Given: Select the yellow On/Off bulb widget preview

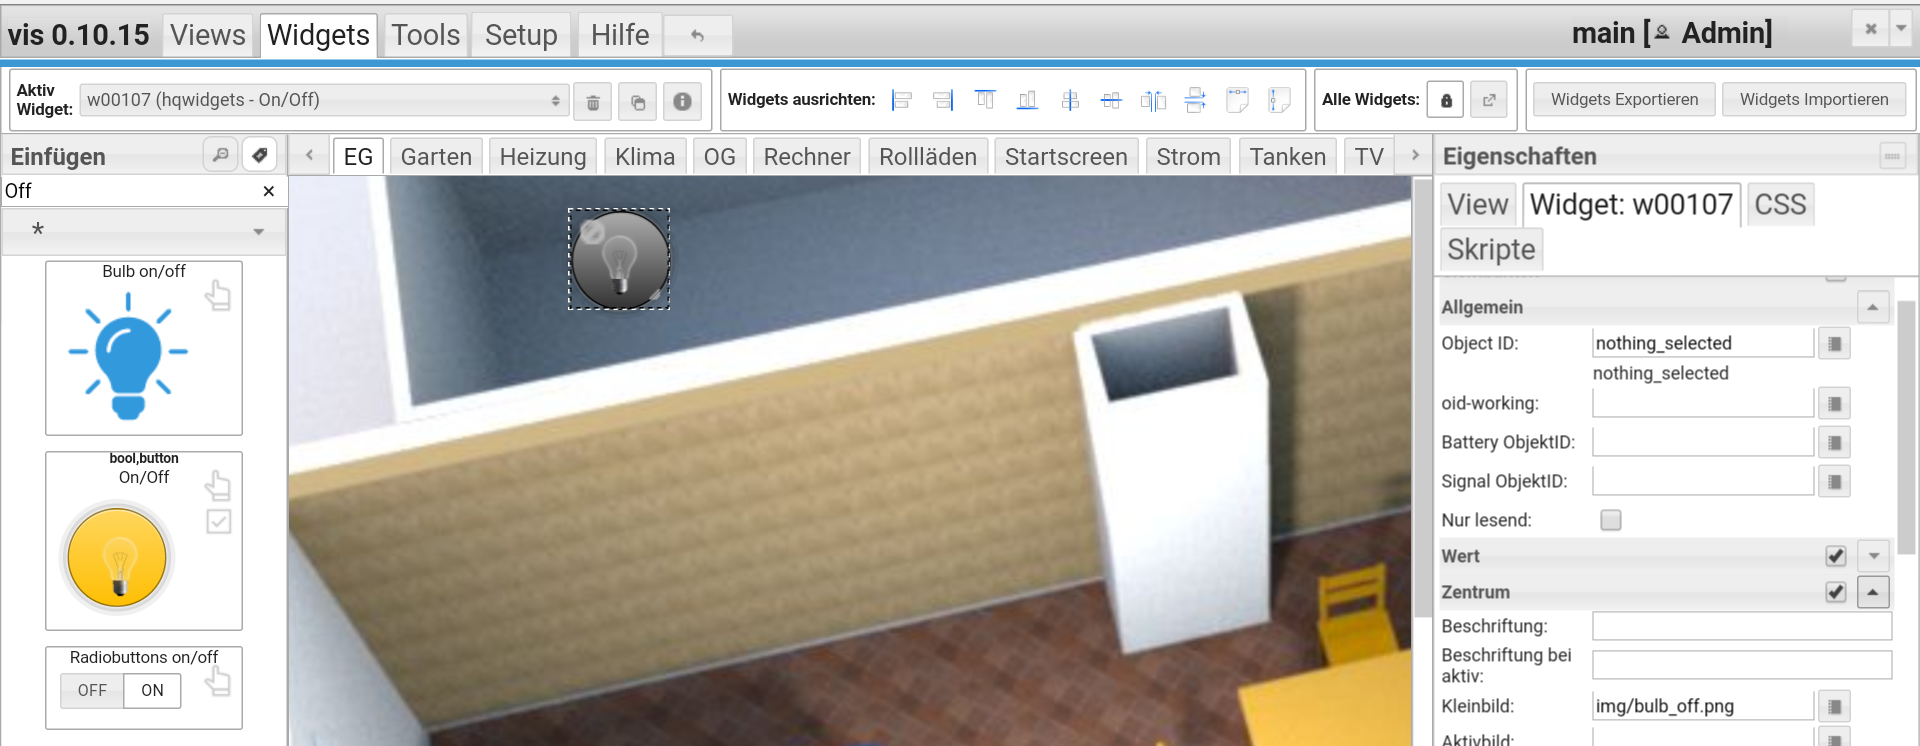Looking at the screenshot, I should [118, 557].
